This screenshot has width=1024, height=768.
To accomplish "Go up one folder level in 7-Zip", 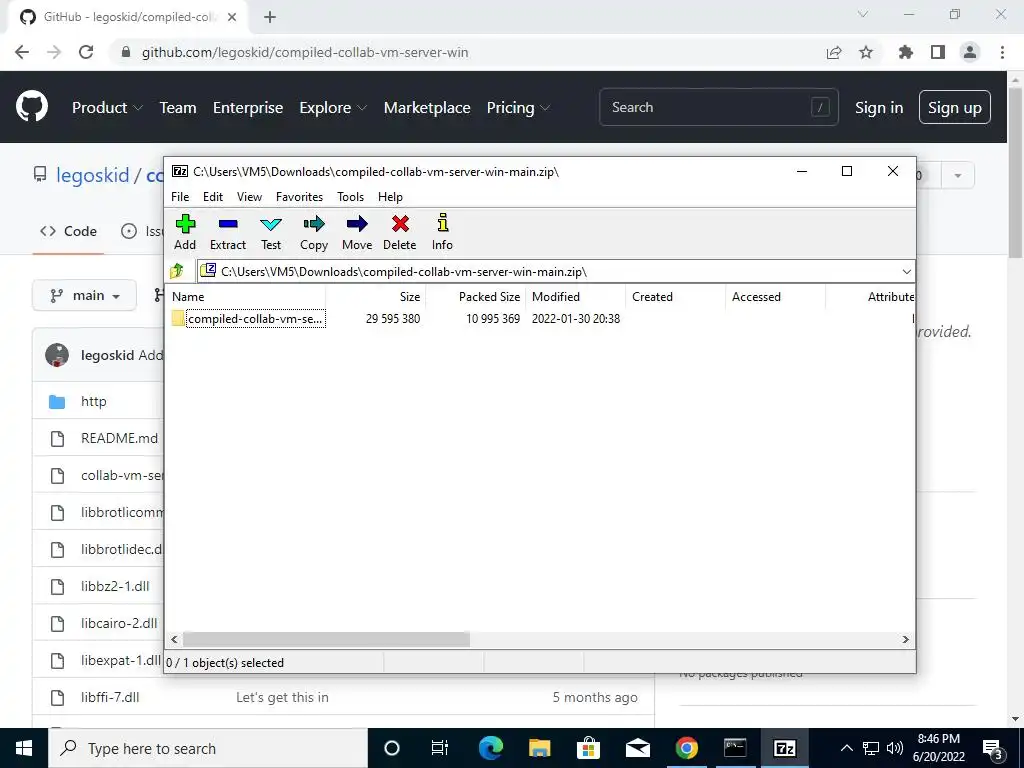I will point(177,271).
